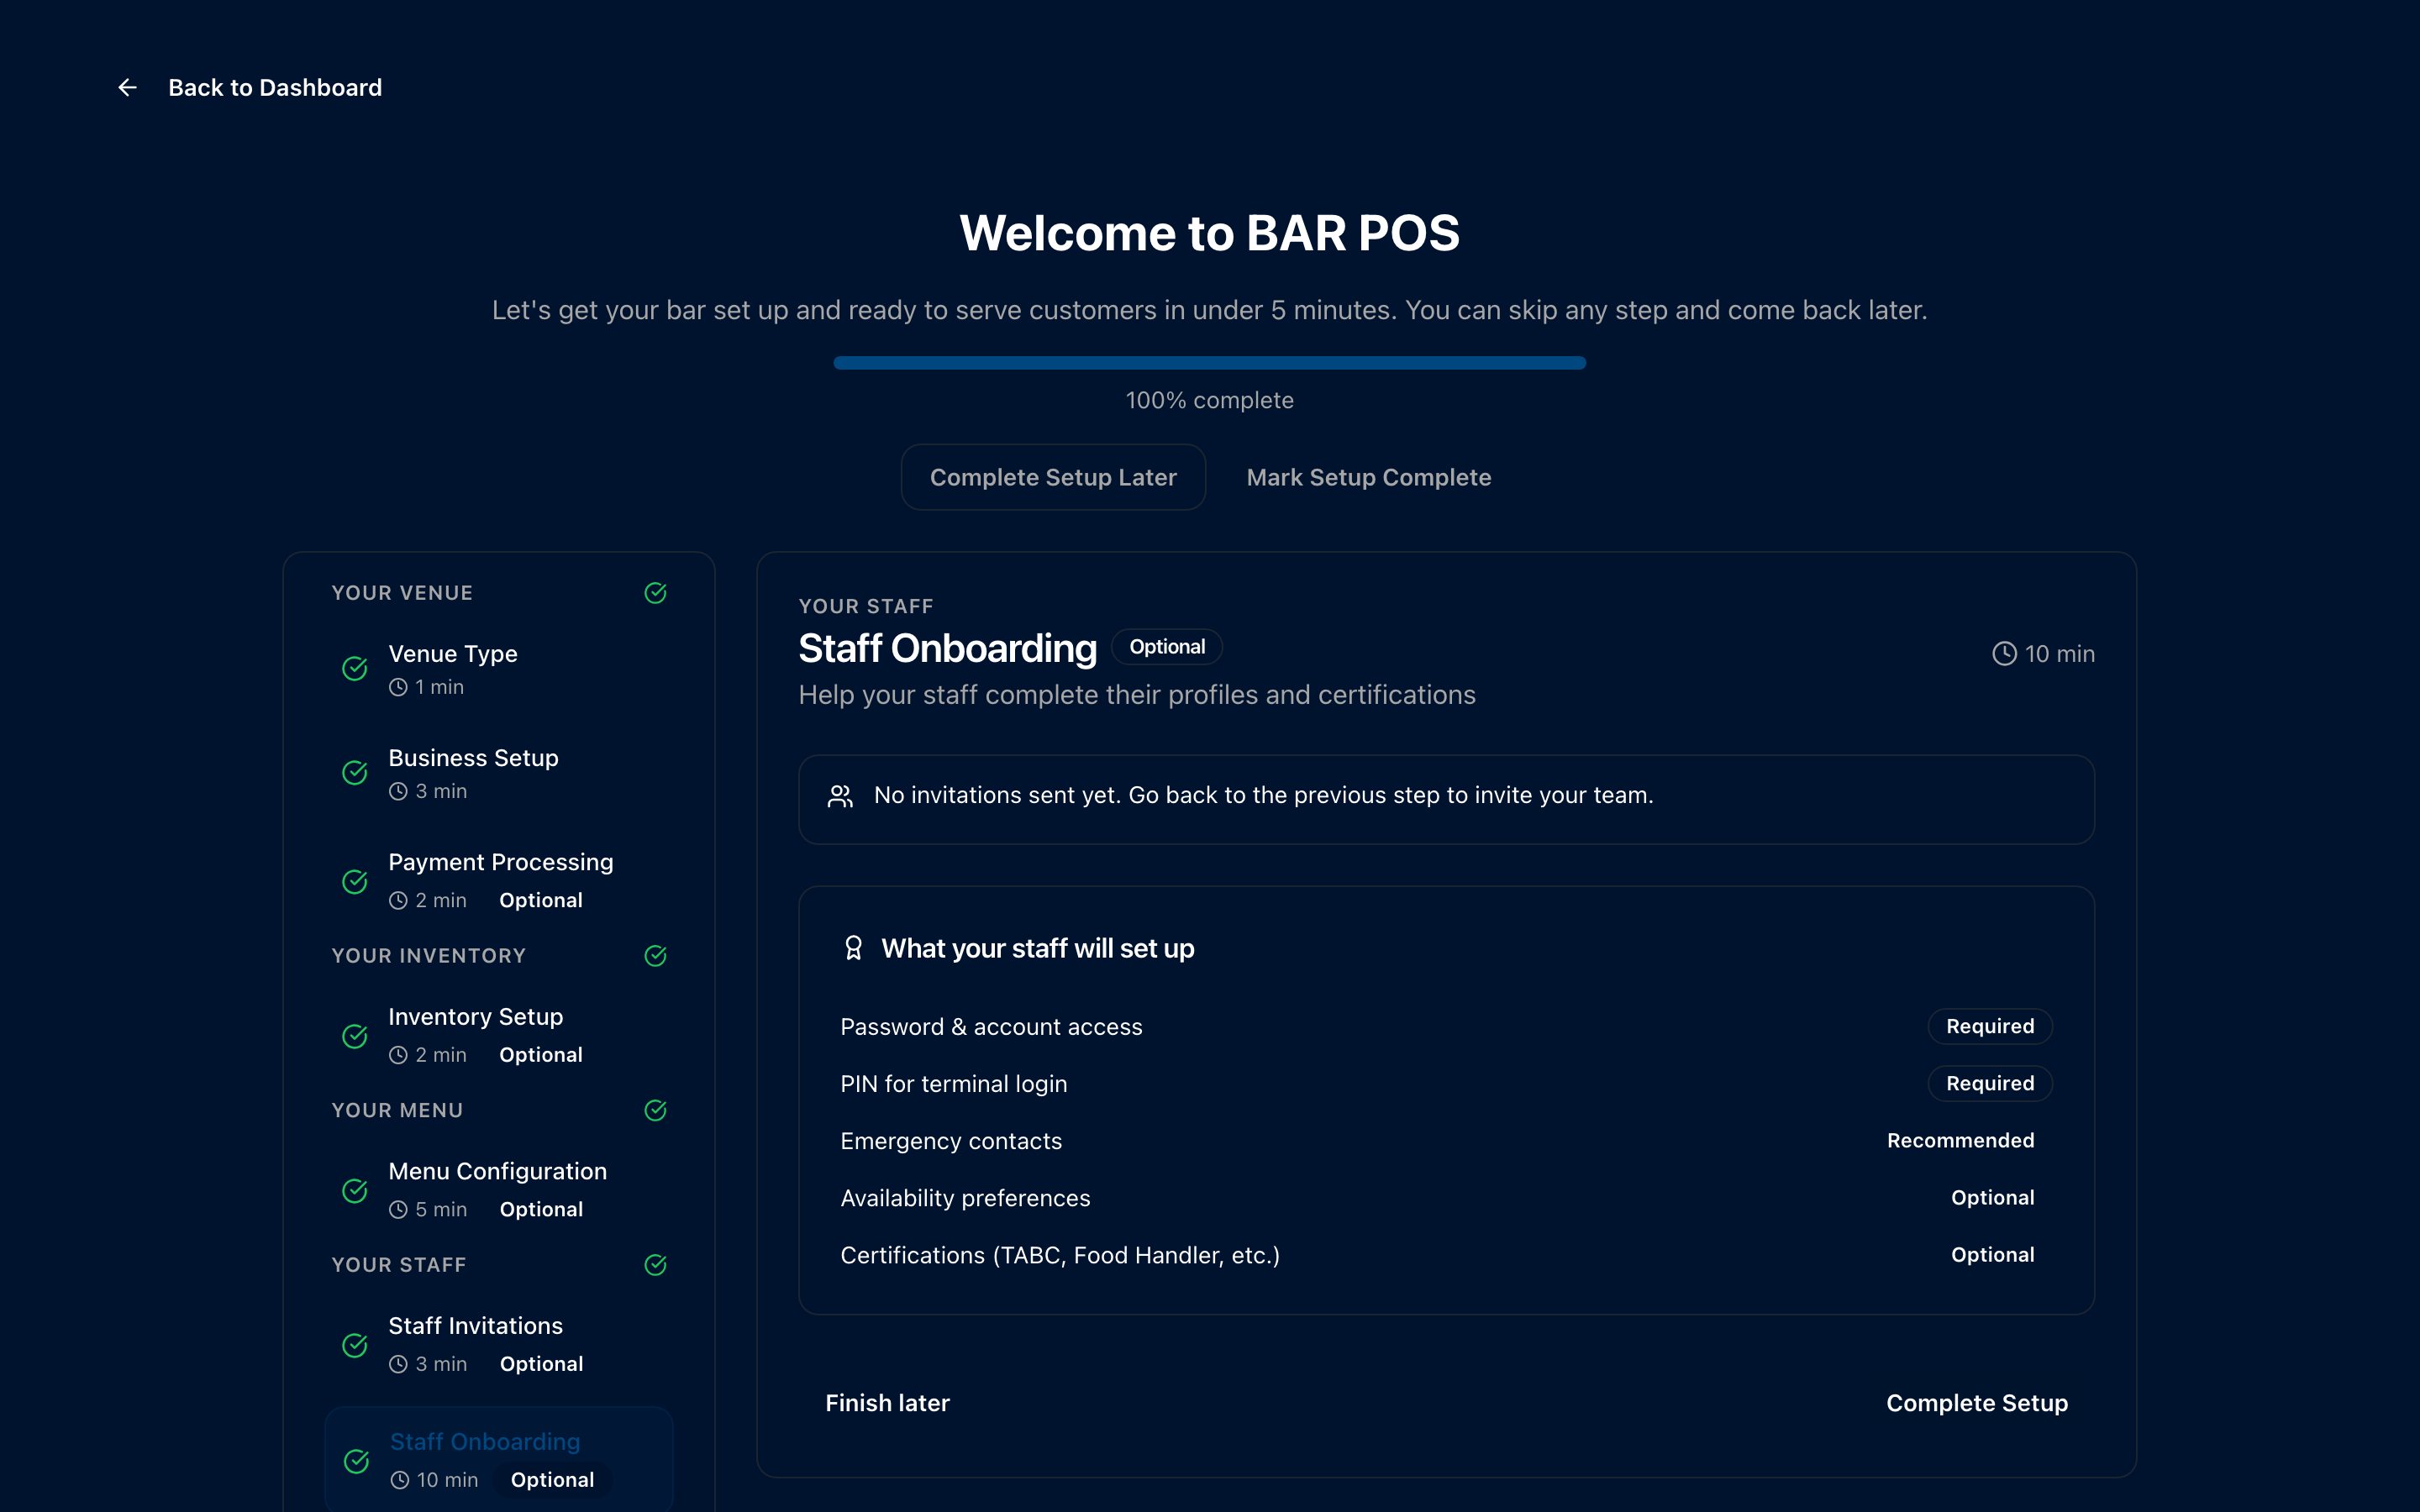Click the Your Staff section checkmark icon
Screen dimensions: 2420x1512
(x=655, y=1265)
